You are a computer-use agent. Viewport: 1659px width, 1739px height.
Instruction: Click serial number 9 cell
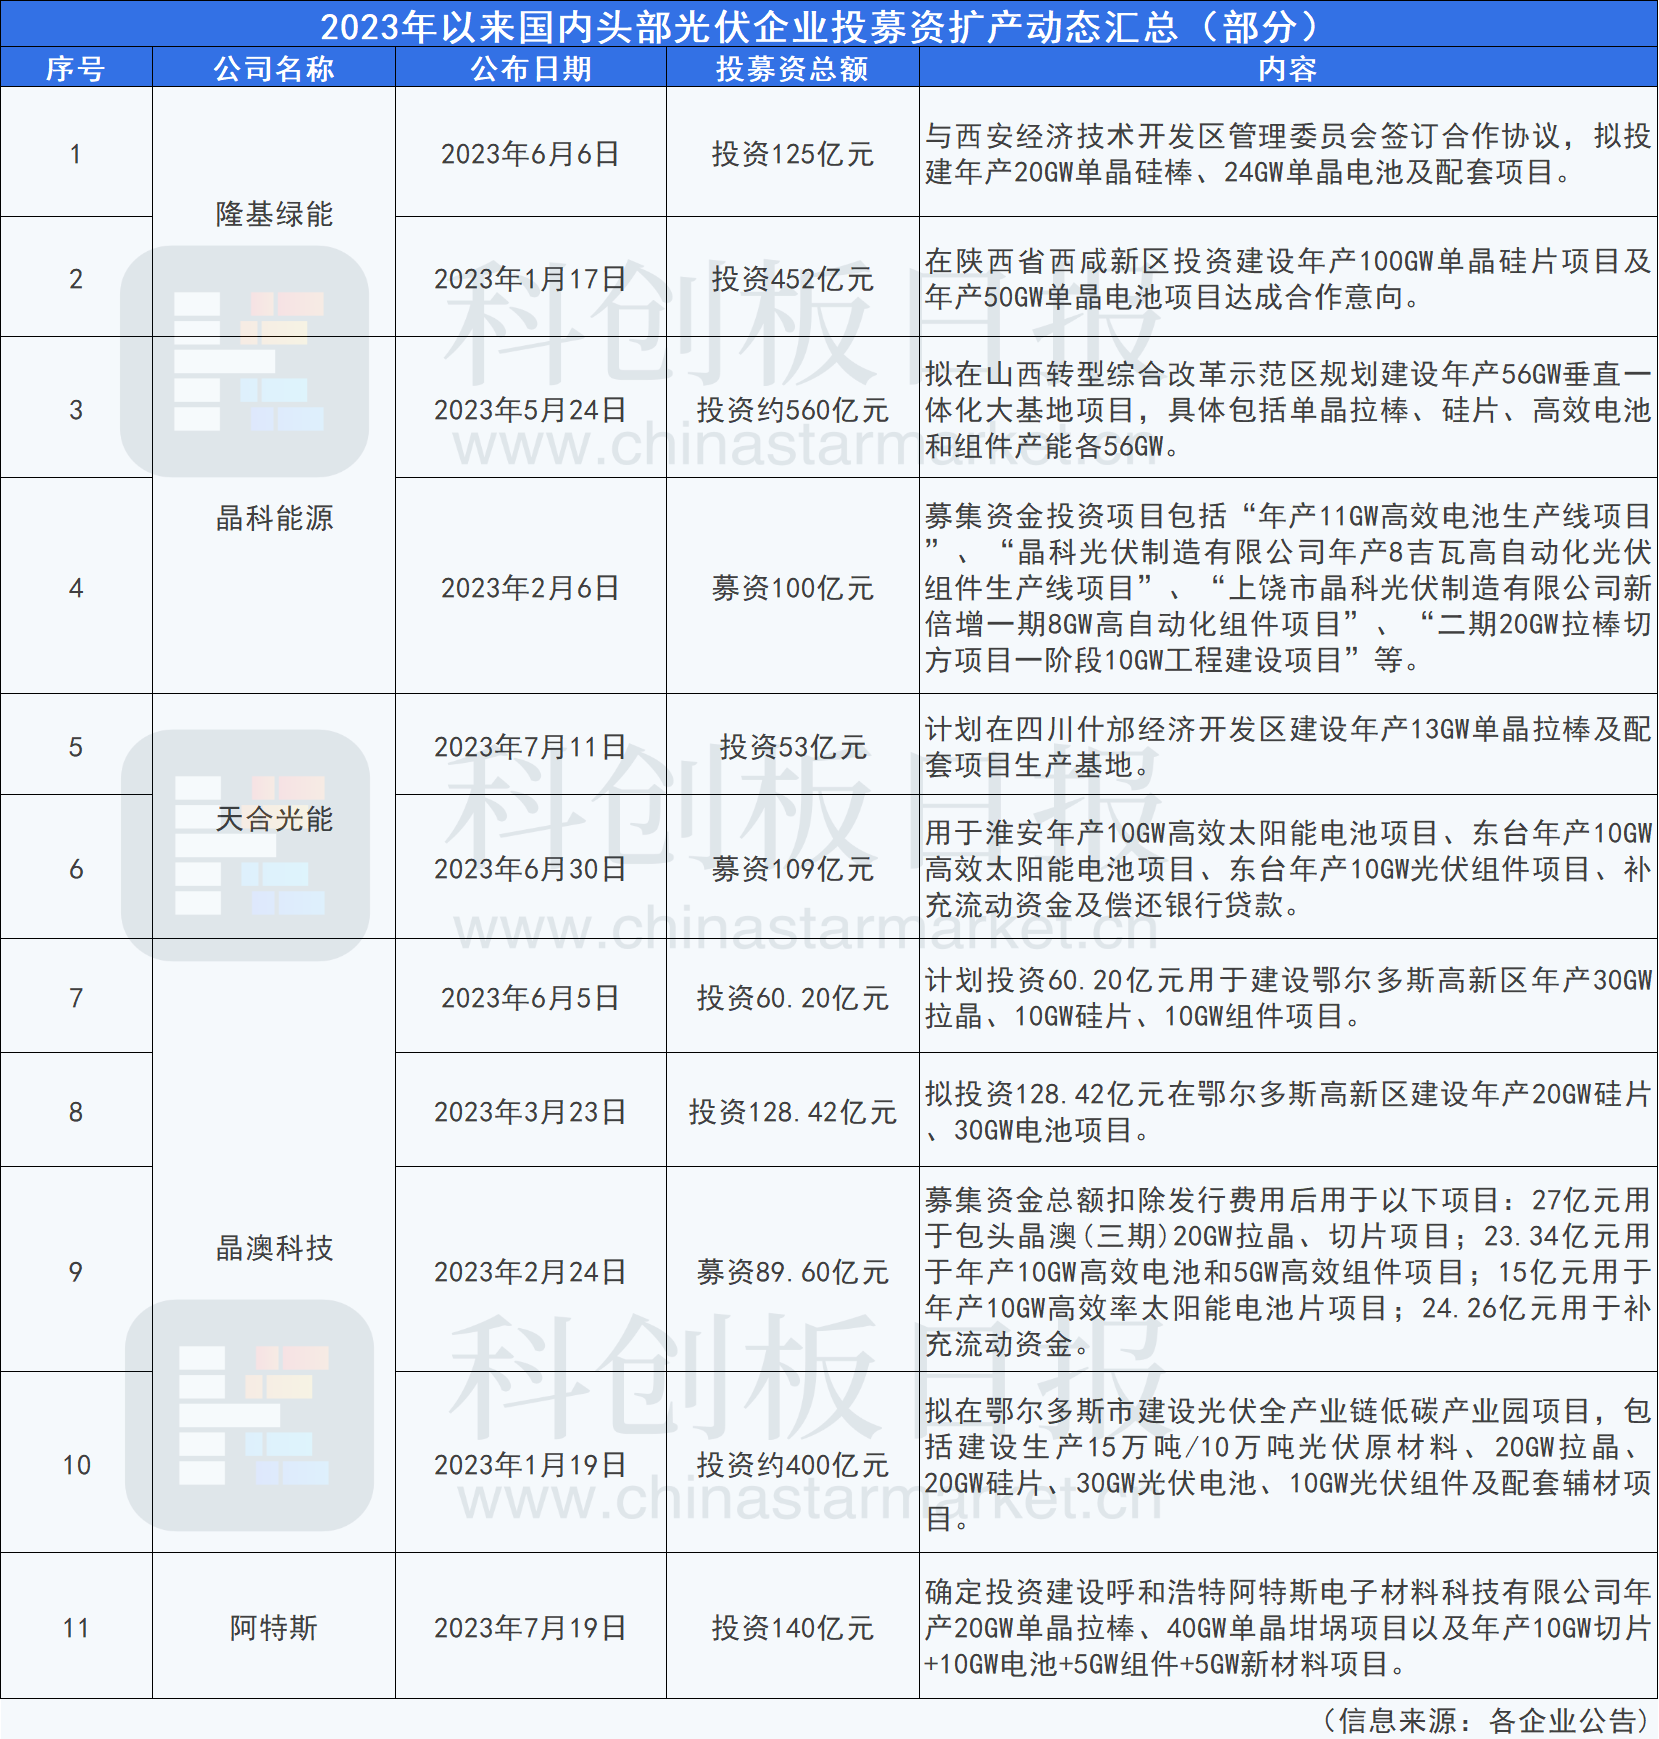[76, 1271]
